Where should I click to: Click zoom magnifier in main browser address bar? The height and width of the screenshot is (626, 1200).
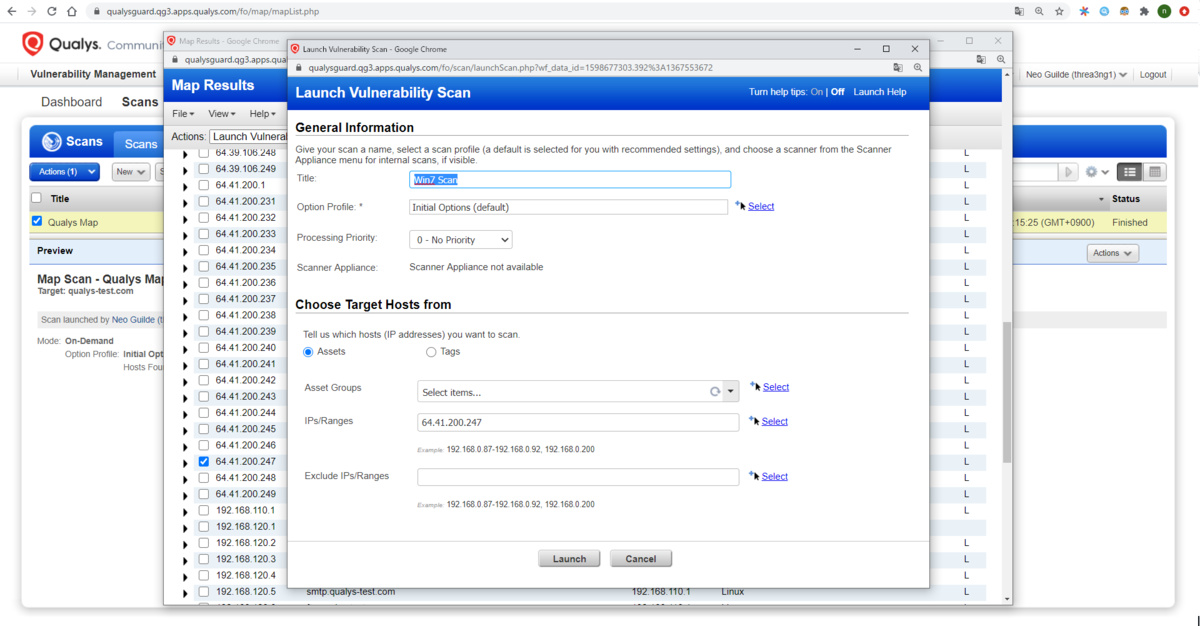point(1039,11)
